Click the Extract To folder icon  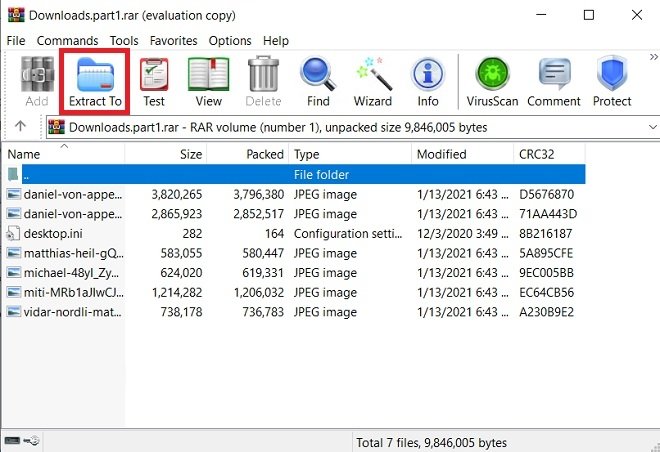coord(95,74)
